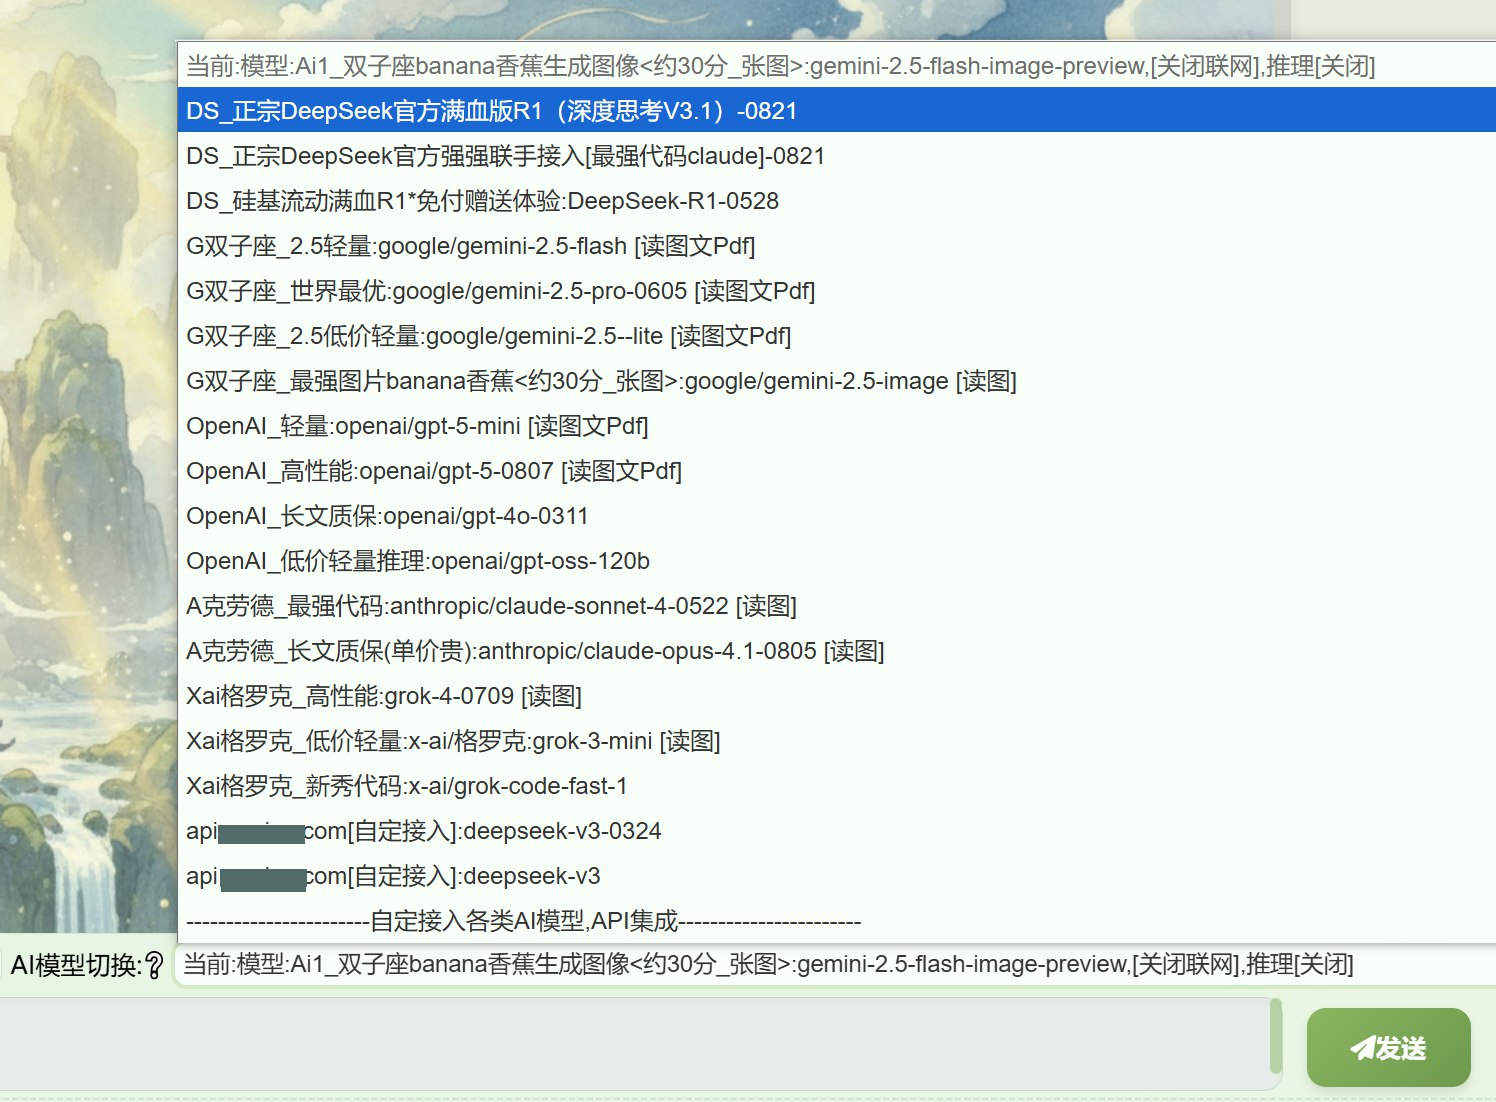The image size is (1496, 1102).
Task: Click the question mark help icon beside AI模型切换
Action: point(154,965)
